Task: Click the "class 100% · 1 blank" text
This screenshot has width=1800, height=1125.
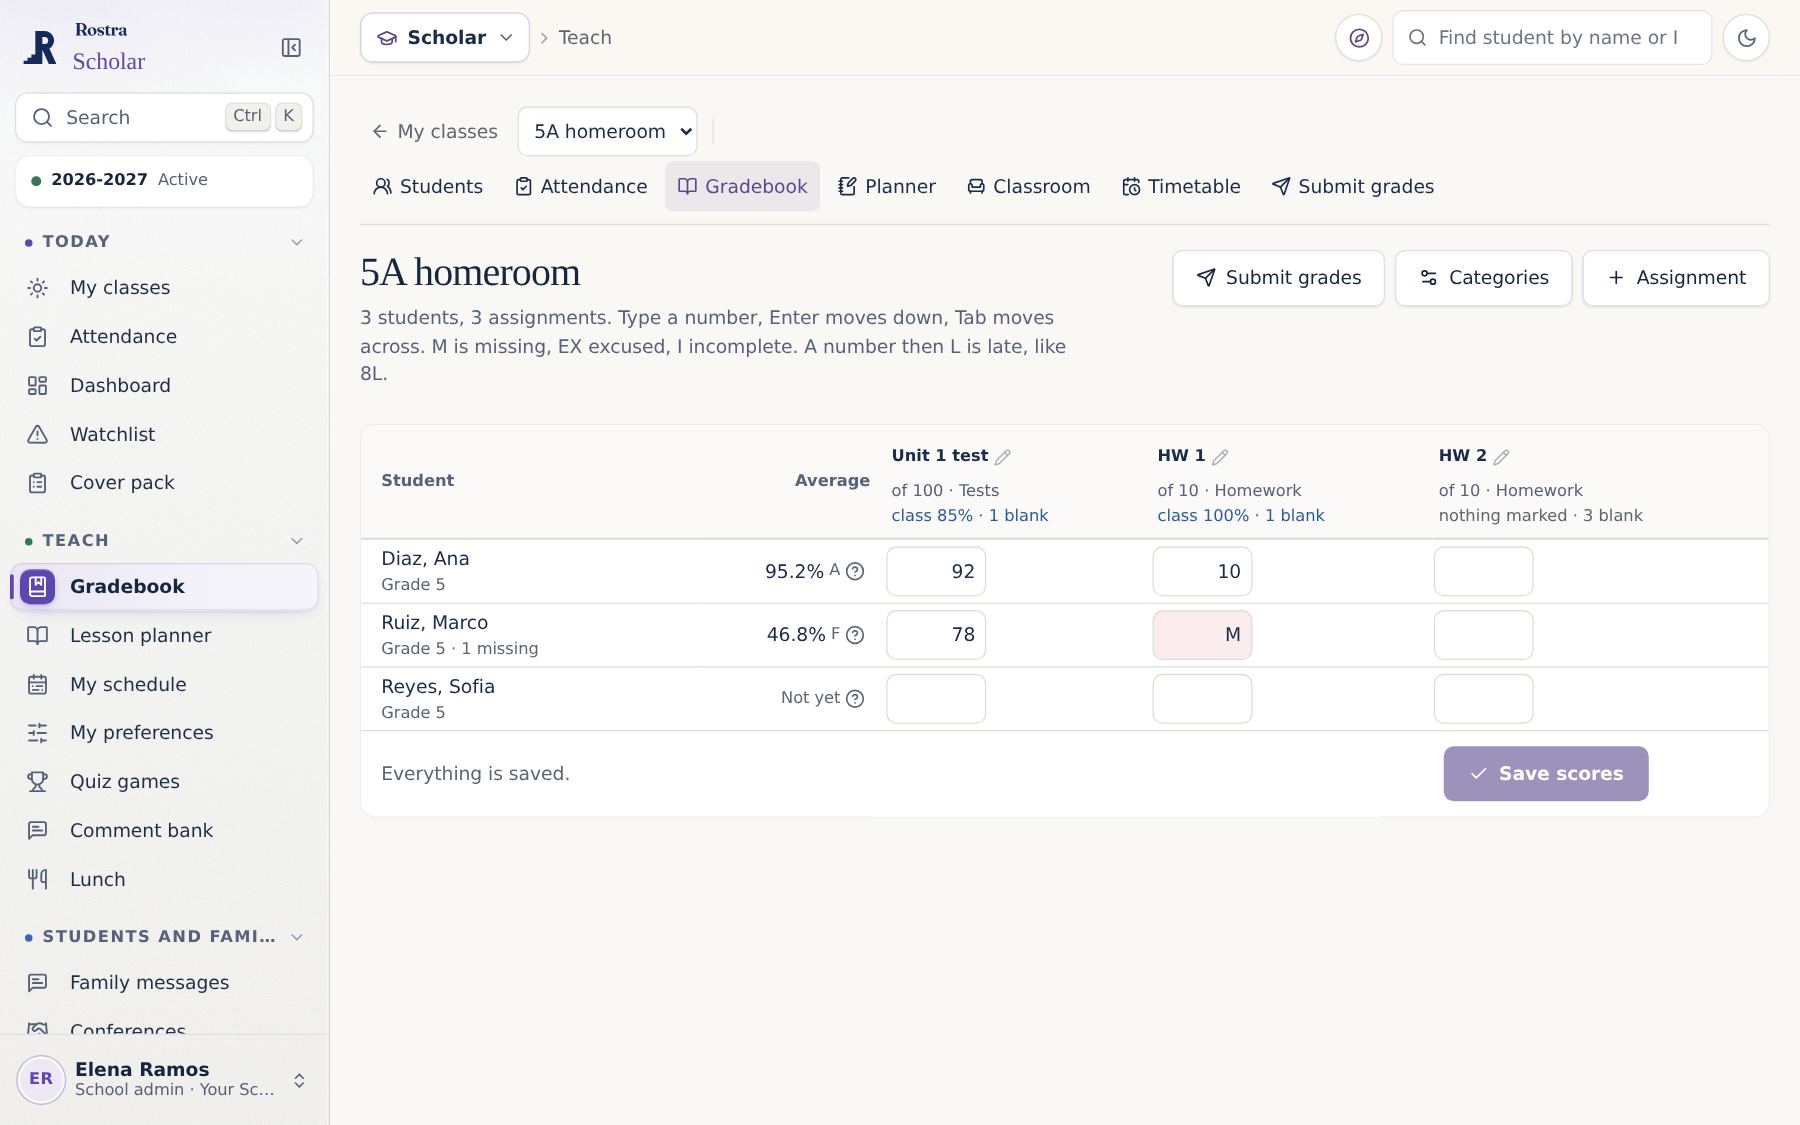Action: 1240,516
